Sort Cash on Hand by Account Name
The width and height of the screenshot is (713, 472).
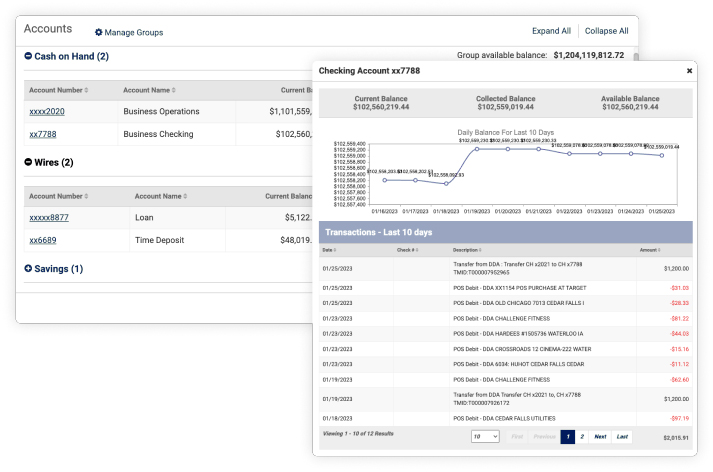(x=149, y=90)
